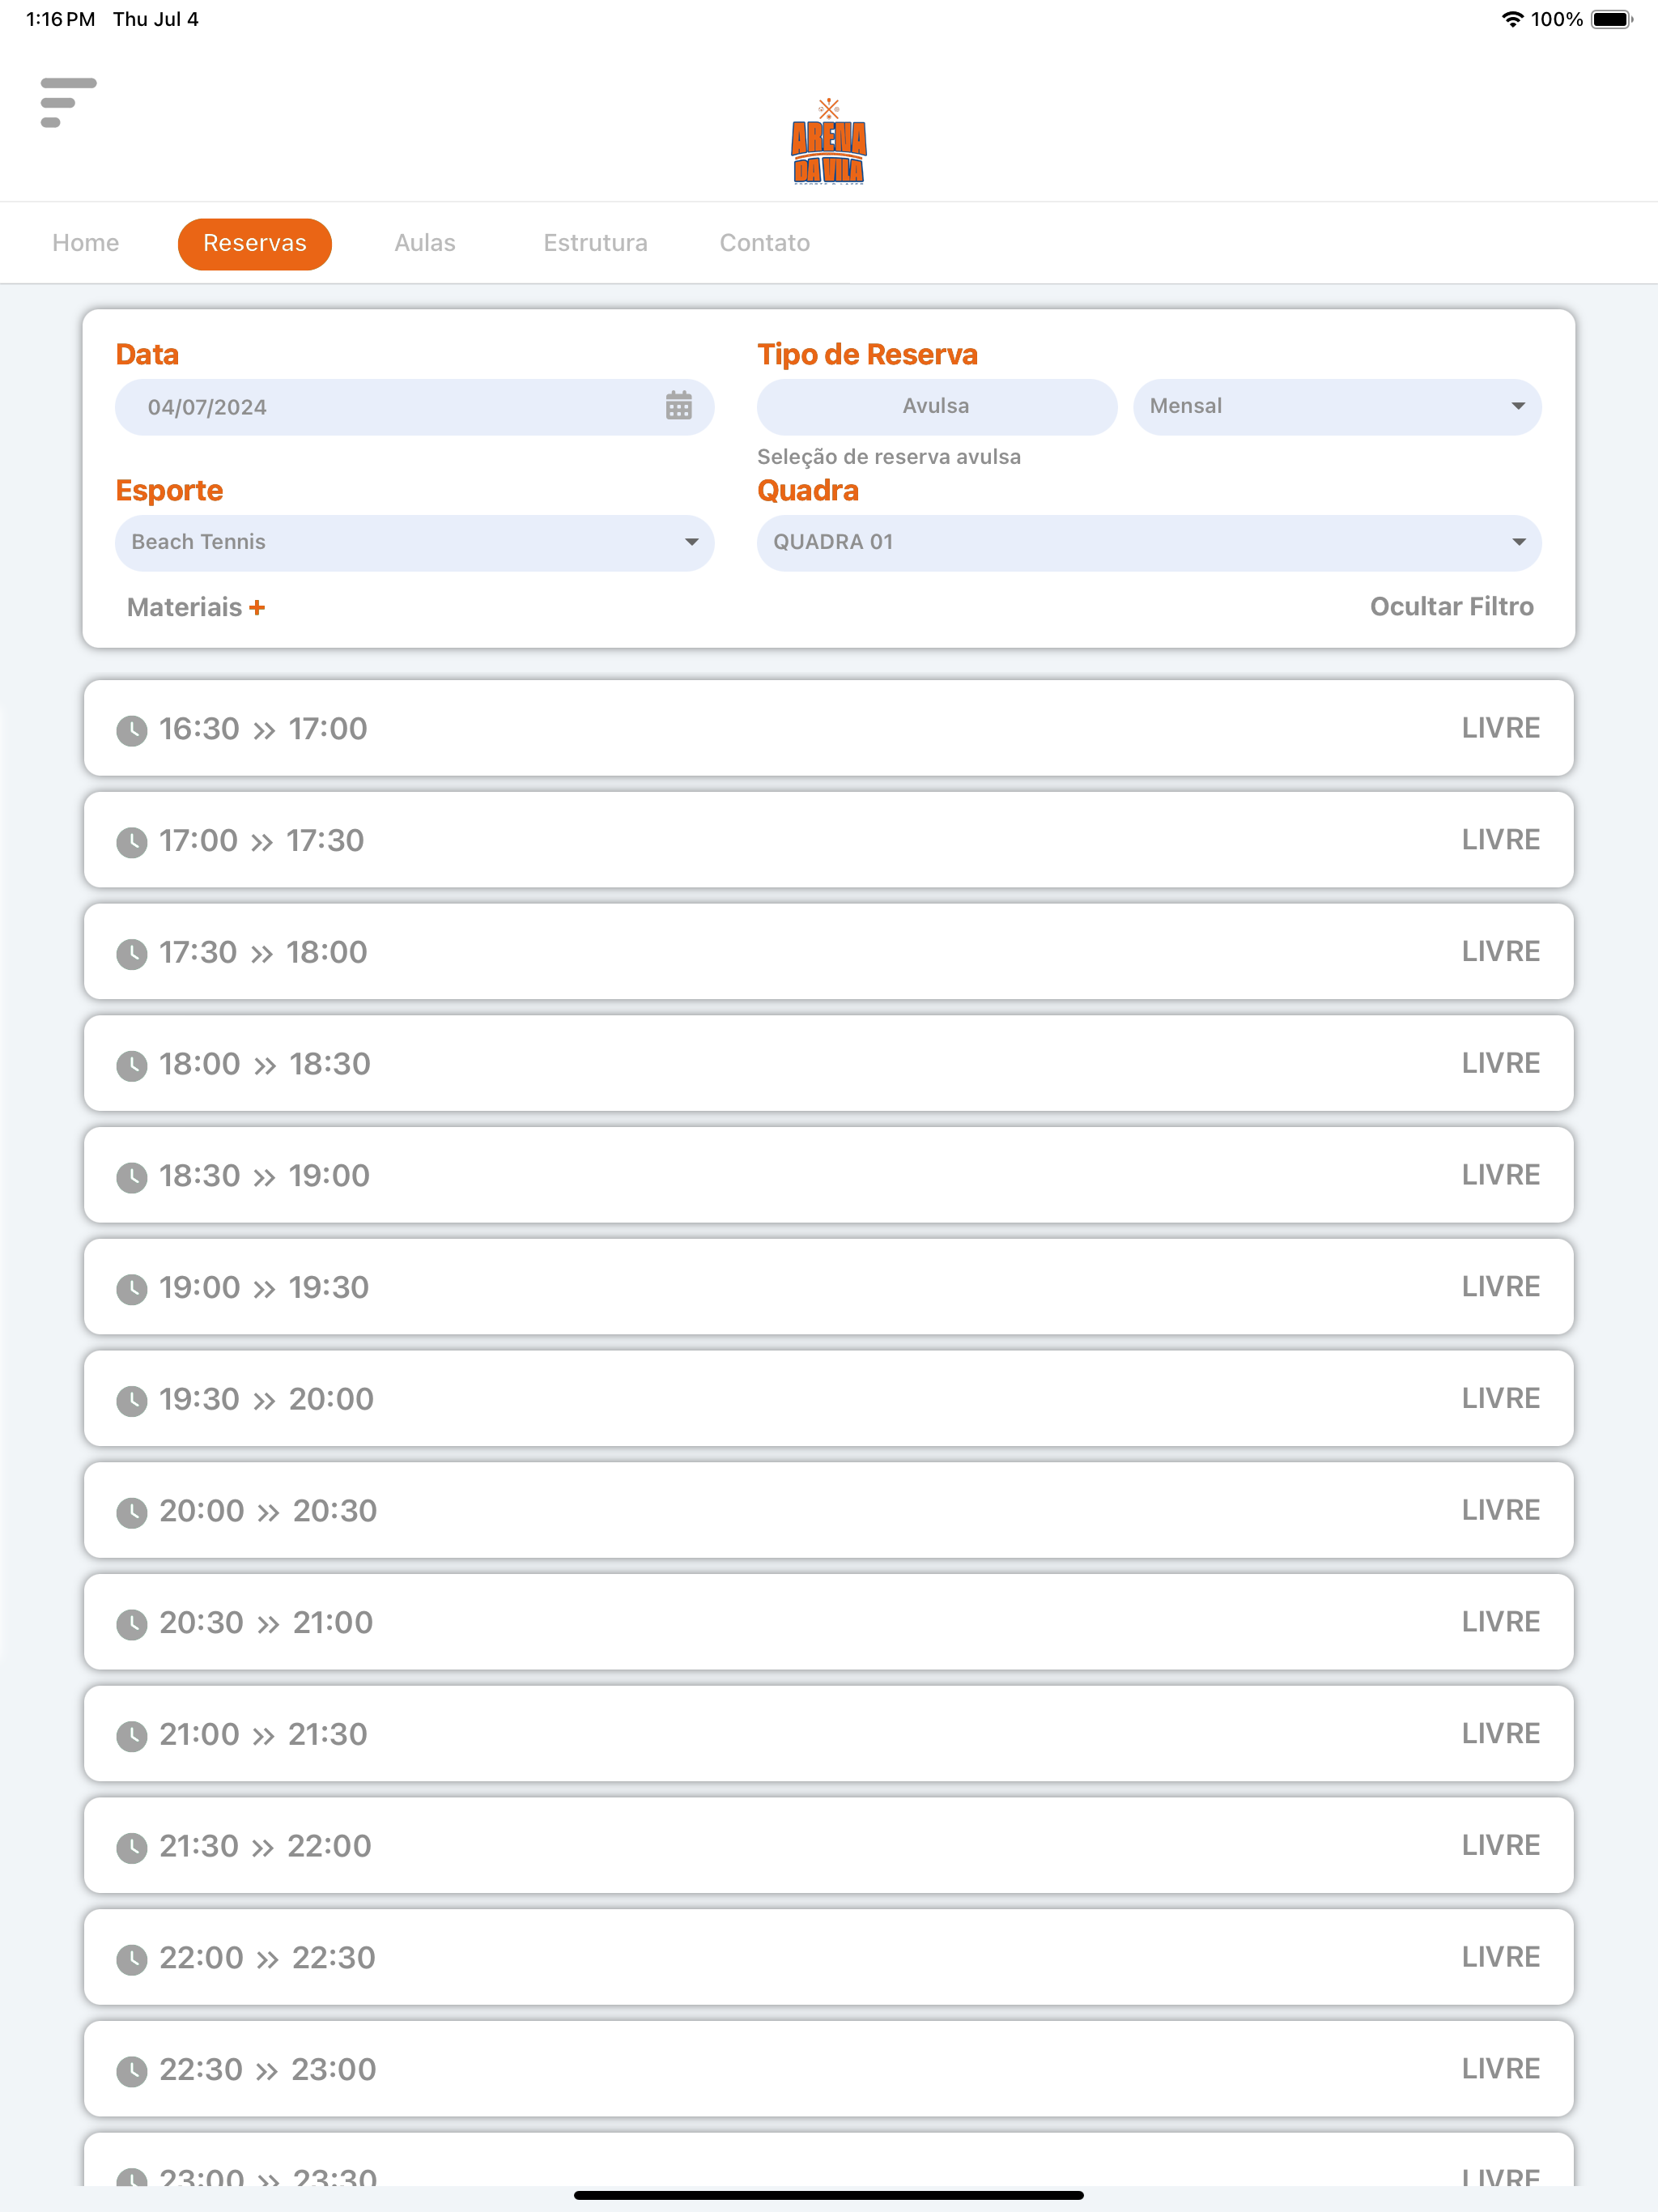Click clock icon of 21:00 » 21:30 slot

132,1737
